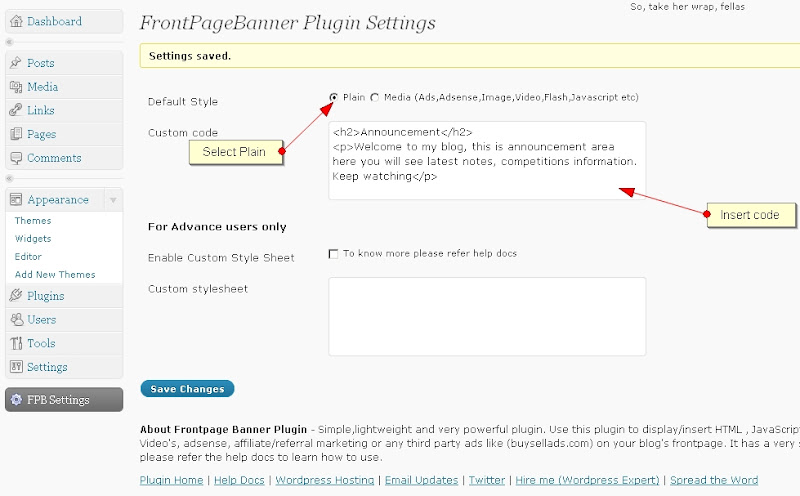Viewport: 800px width, 496px height.
Task: Click the Appearance icon
Action: coord(16,200)
